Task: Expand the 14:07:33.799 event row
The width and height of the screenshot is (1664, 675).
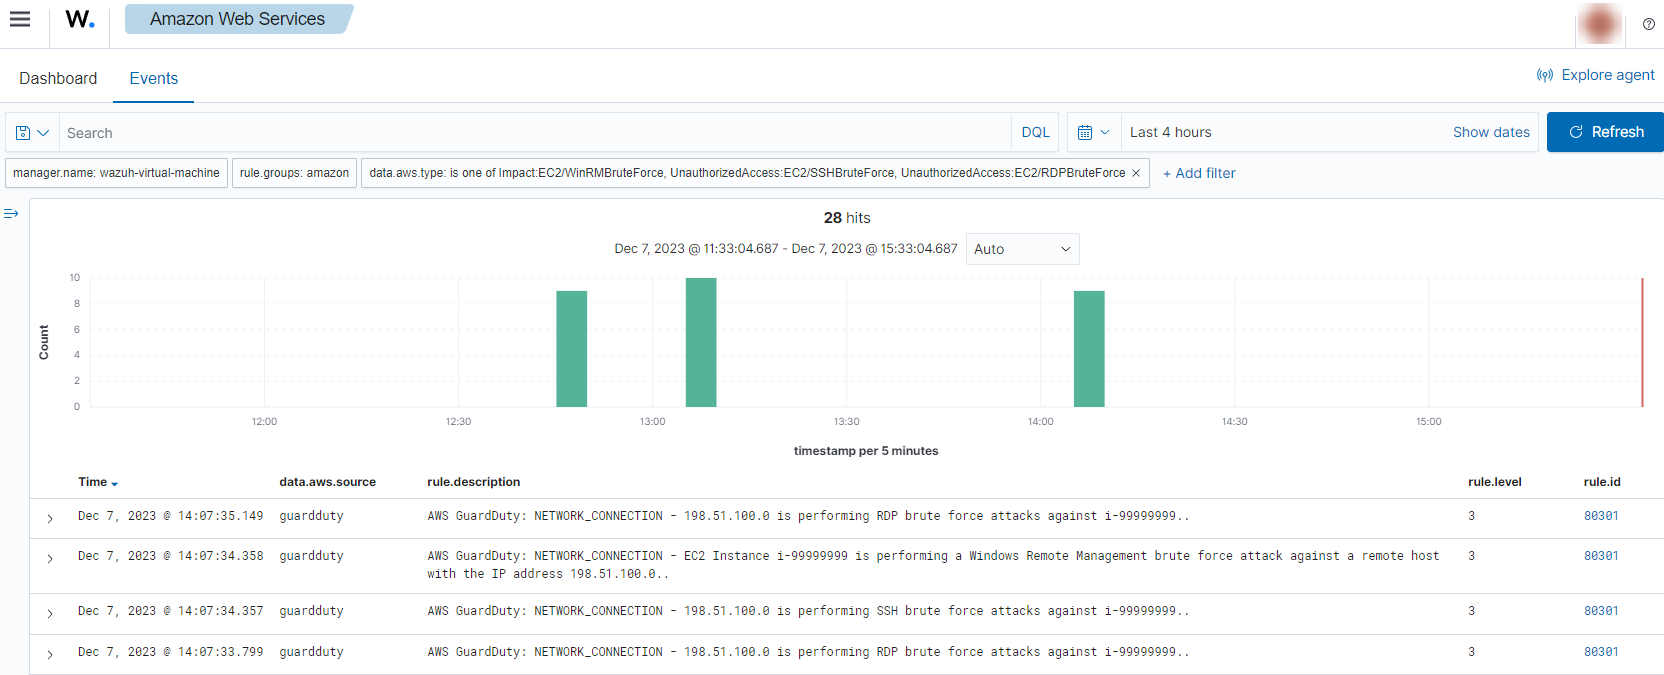Action: click(x=50, y=654)
